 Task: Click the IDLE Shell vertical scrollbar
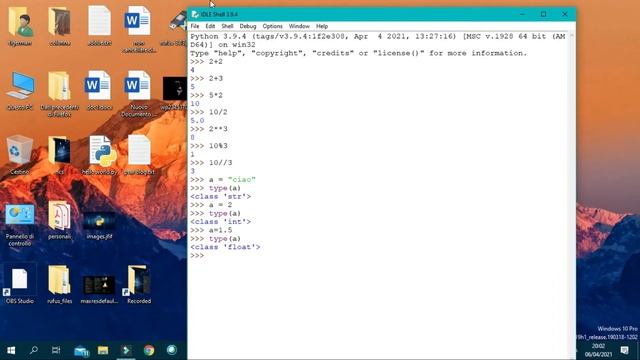[x=571, y=196]
